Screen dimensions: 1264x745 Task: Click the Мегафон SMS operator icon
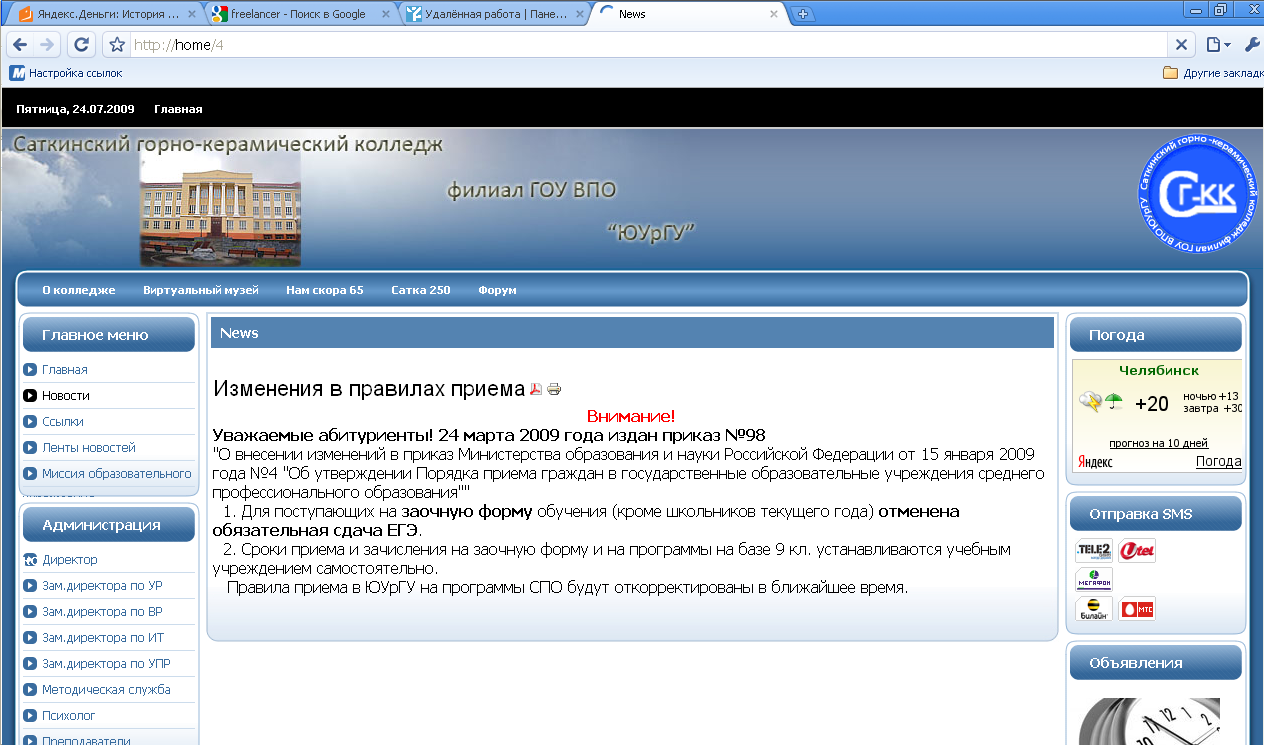(1094, 579)
